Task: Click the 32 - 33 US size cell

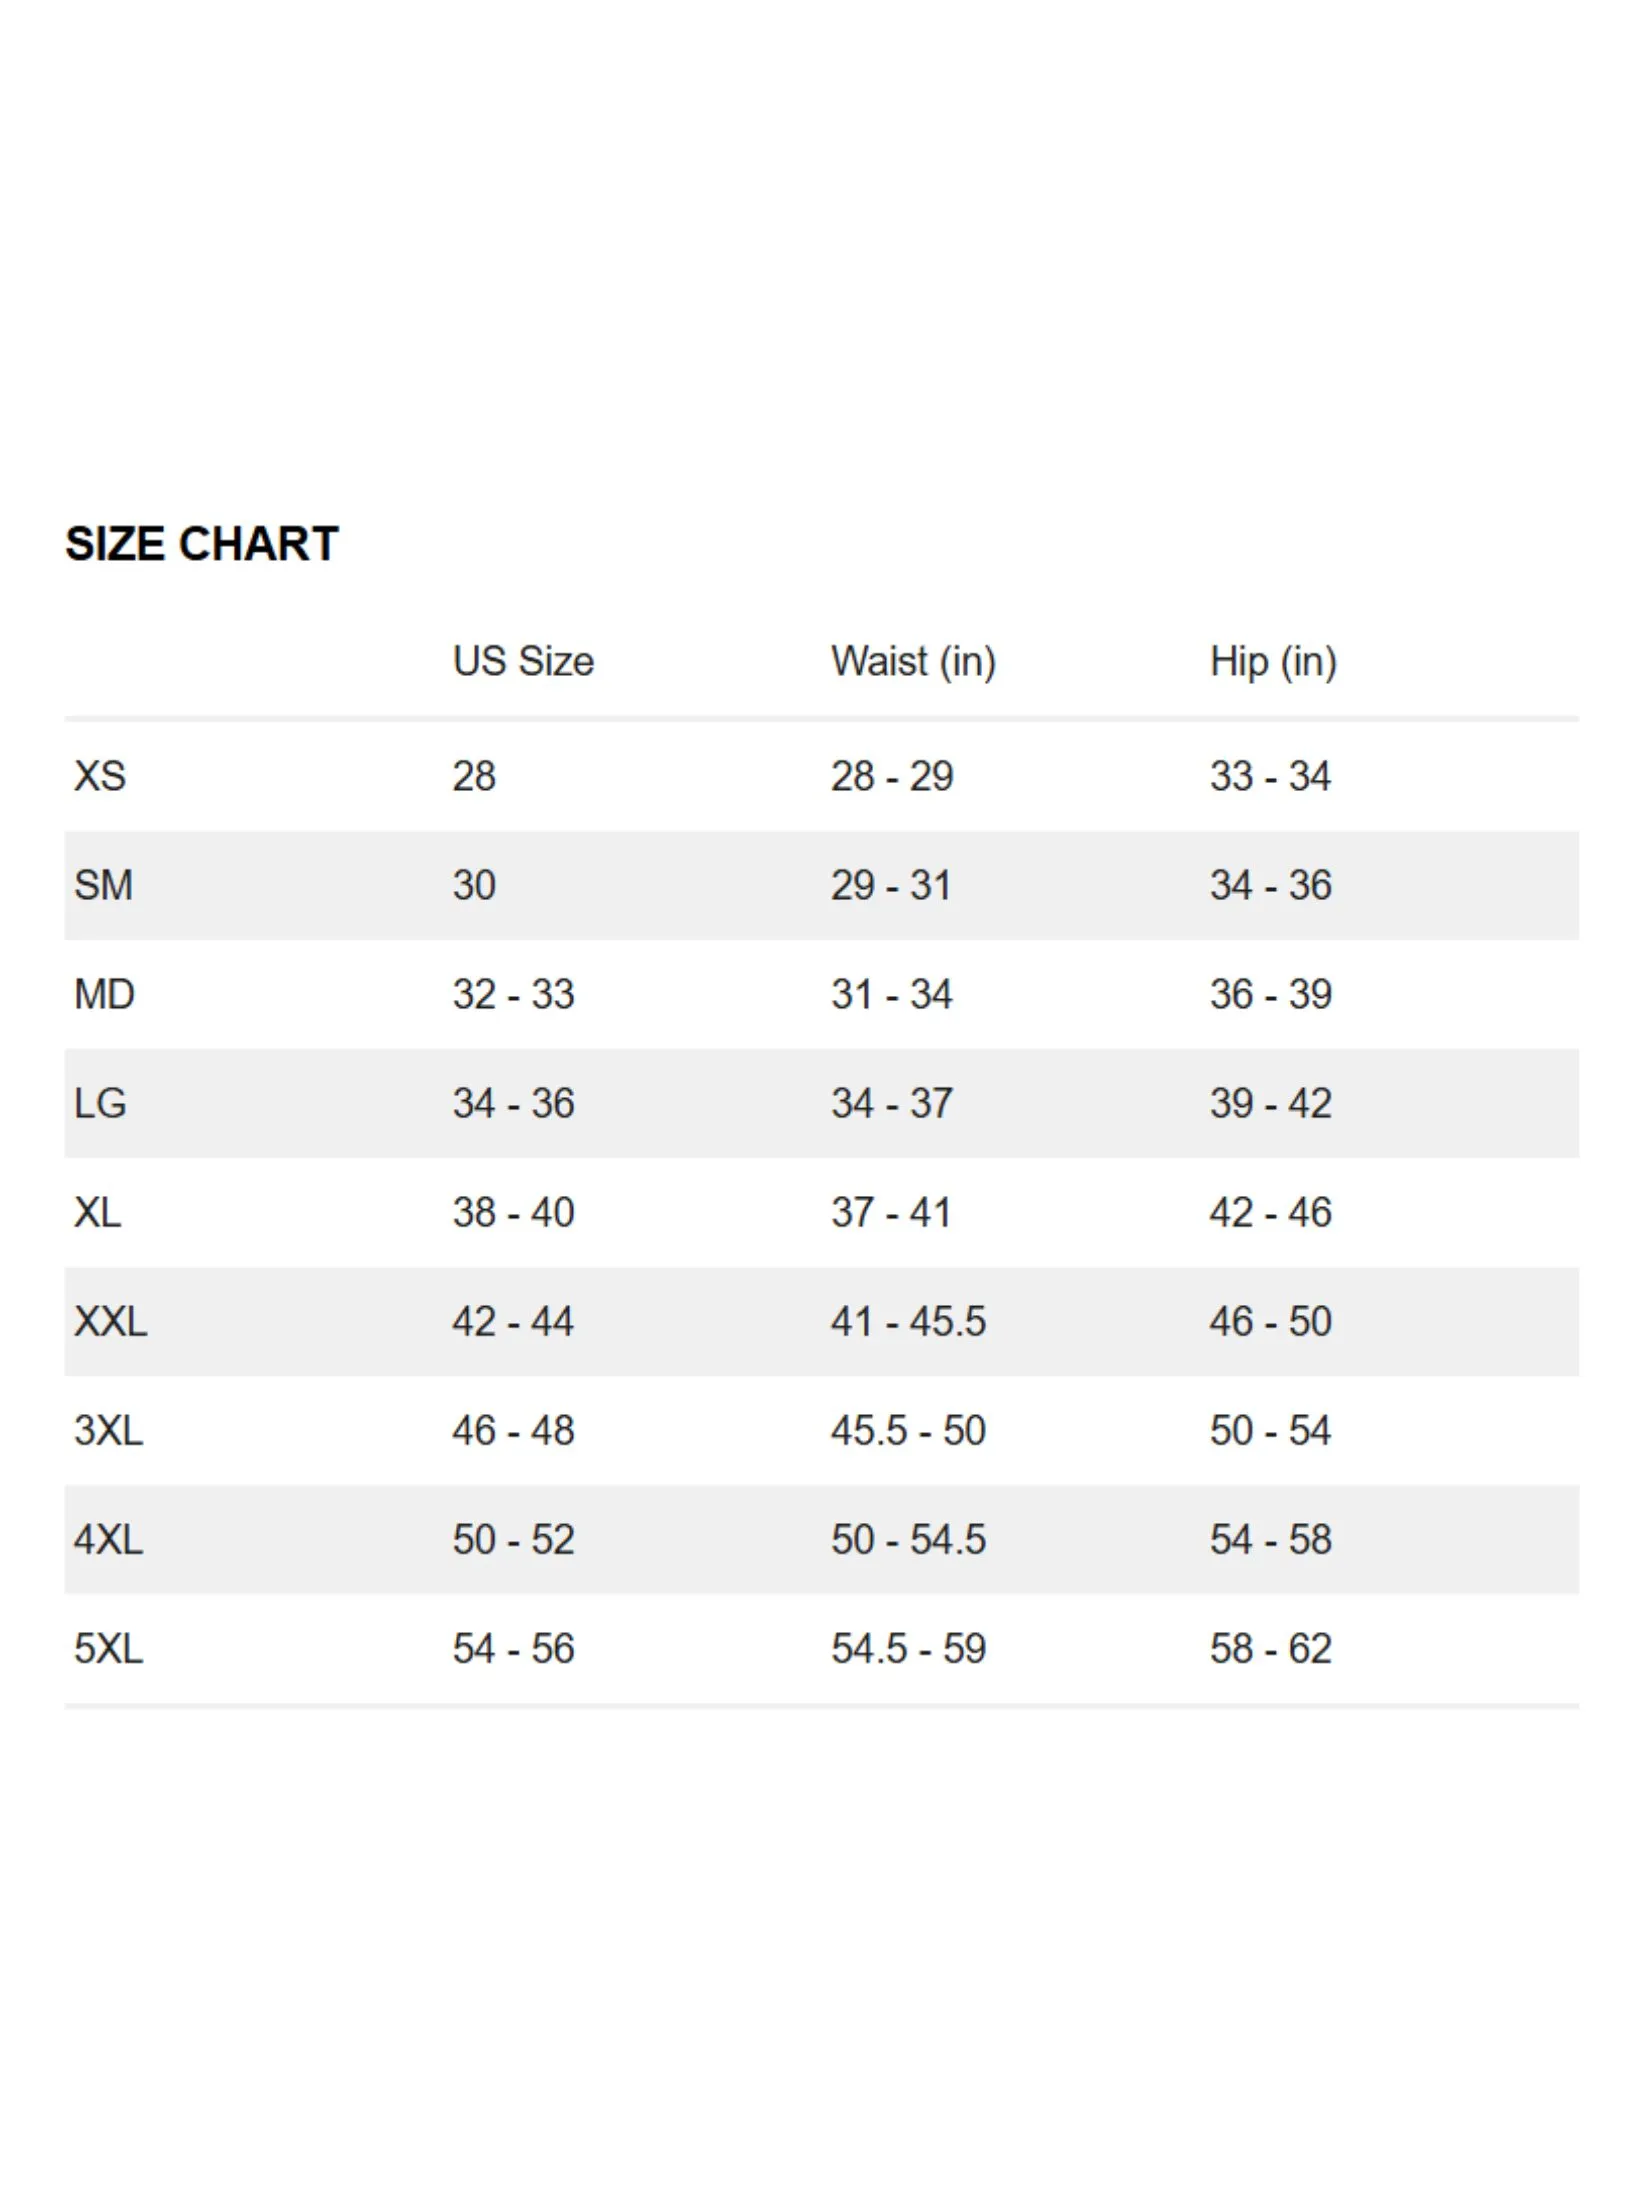Action: click(513, 994)
